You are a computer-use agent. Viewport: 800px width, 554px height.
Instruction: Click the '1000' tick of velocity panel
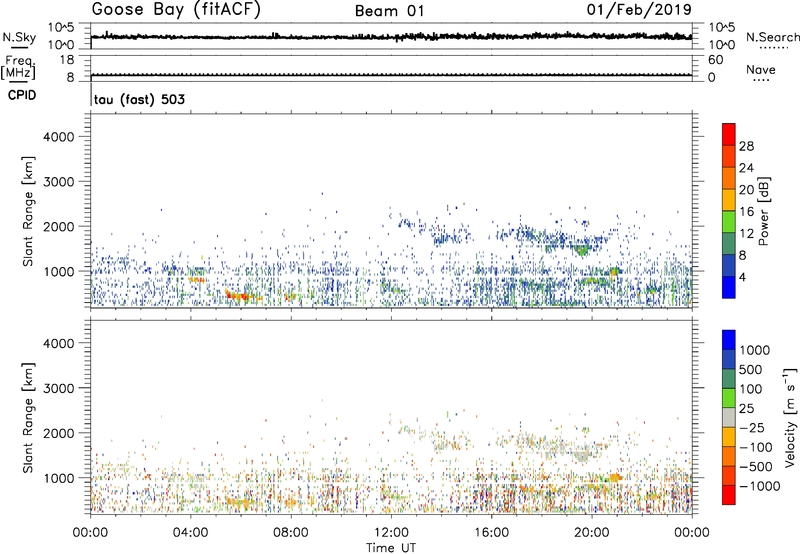point(58,478)
